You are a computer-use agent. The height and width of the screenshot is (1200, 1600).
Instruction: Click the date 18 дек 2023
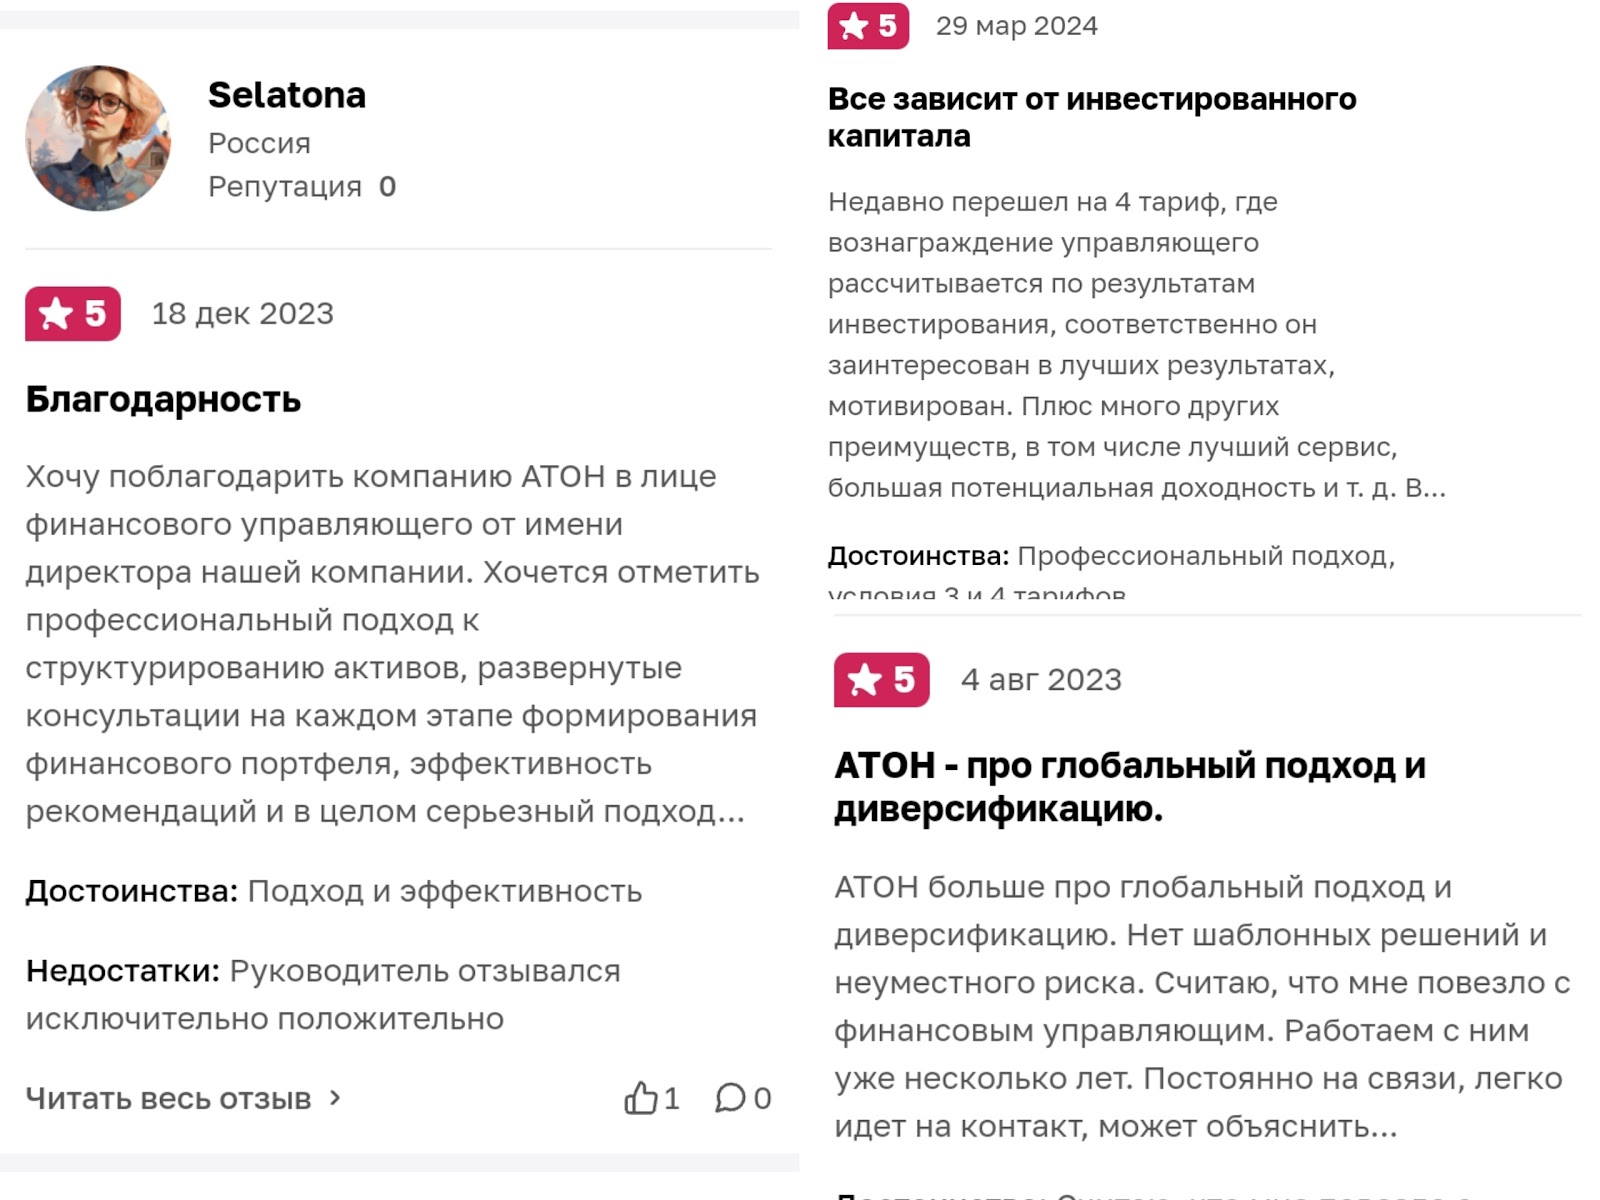click(242, 314)
